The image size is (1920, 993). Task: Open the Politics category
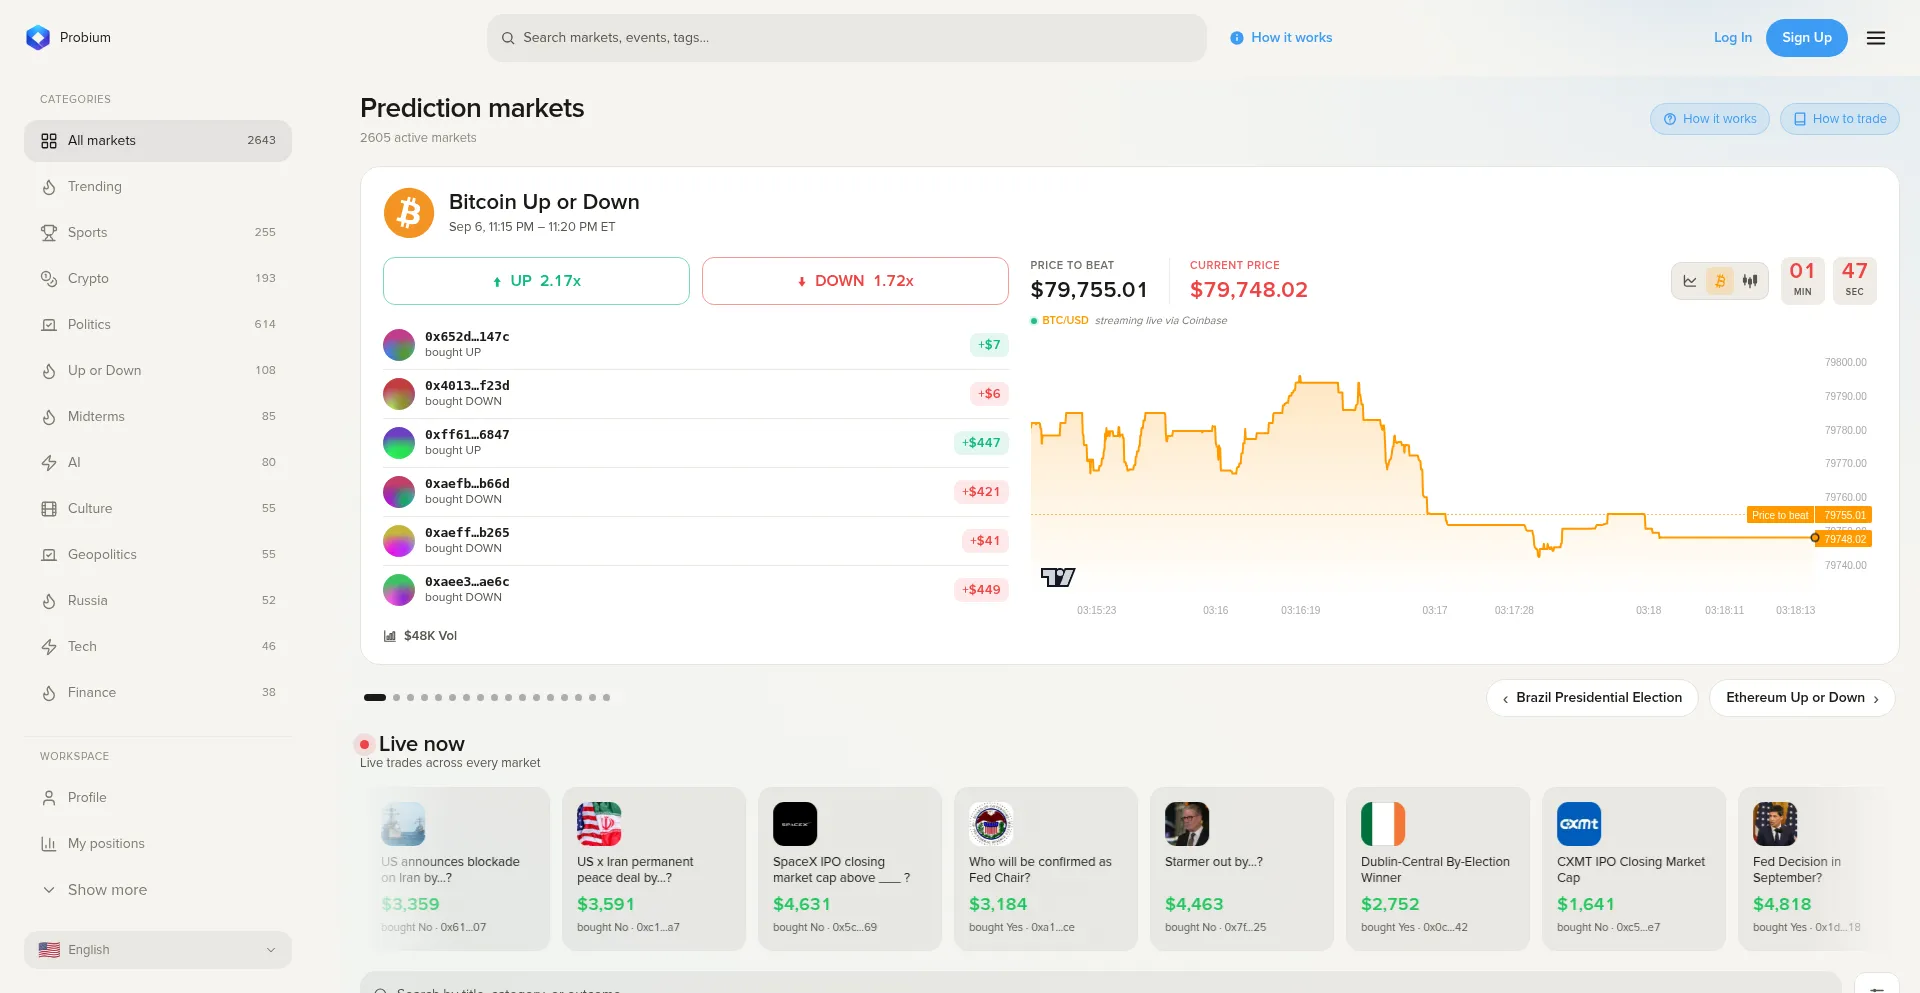tap(158, 325)
